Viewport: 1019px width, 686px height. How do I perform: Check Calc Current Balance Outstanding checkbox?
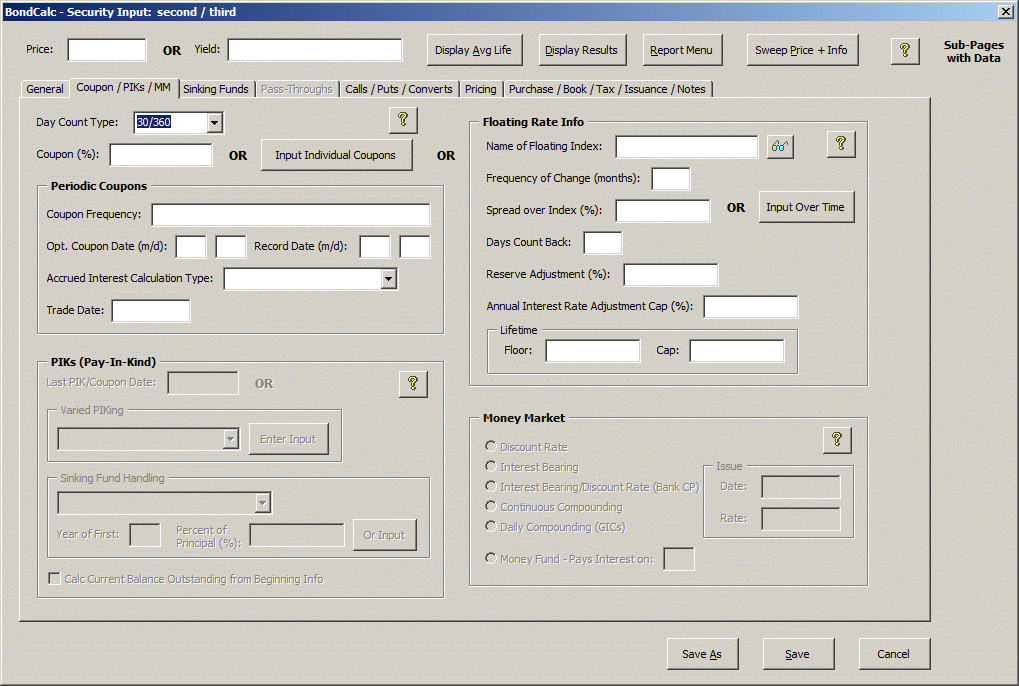click(55, 578)
